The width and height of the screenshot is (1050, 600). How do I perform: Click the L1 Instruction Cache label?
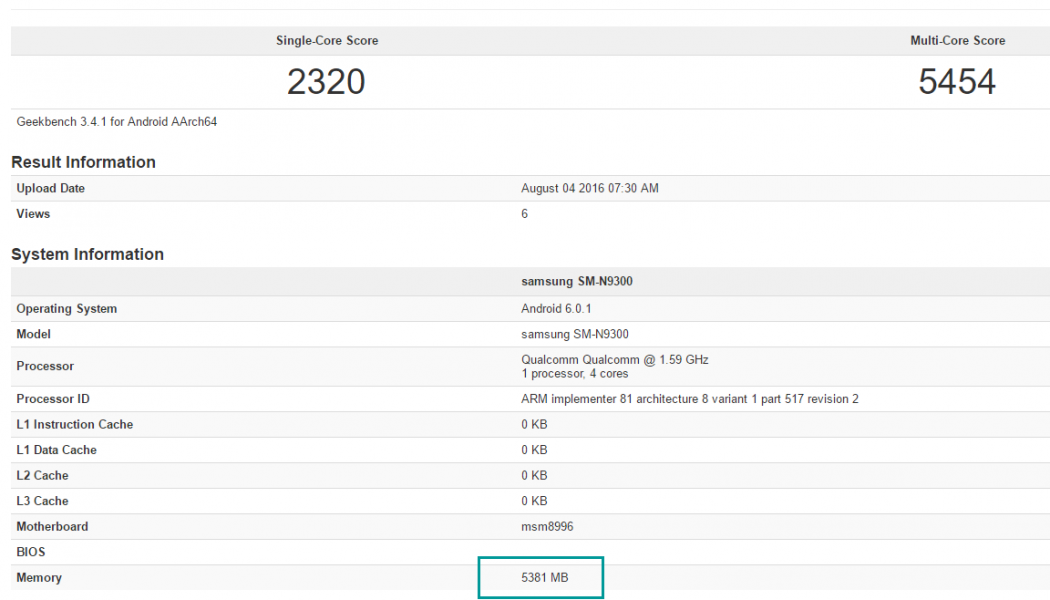74,425
